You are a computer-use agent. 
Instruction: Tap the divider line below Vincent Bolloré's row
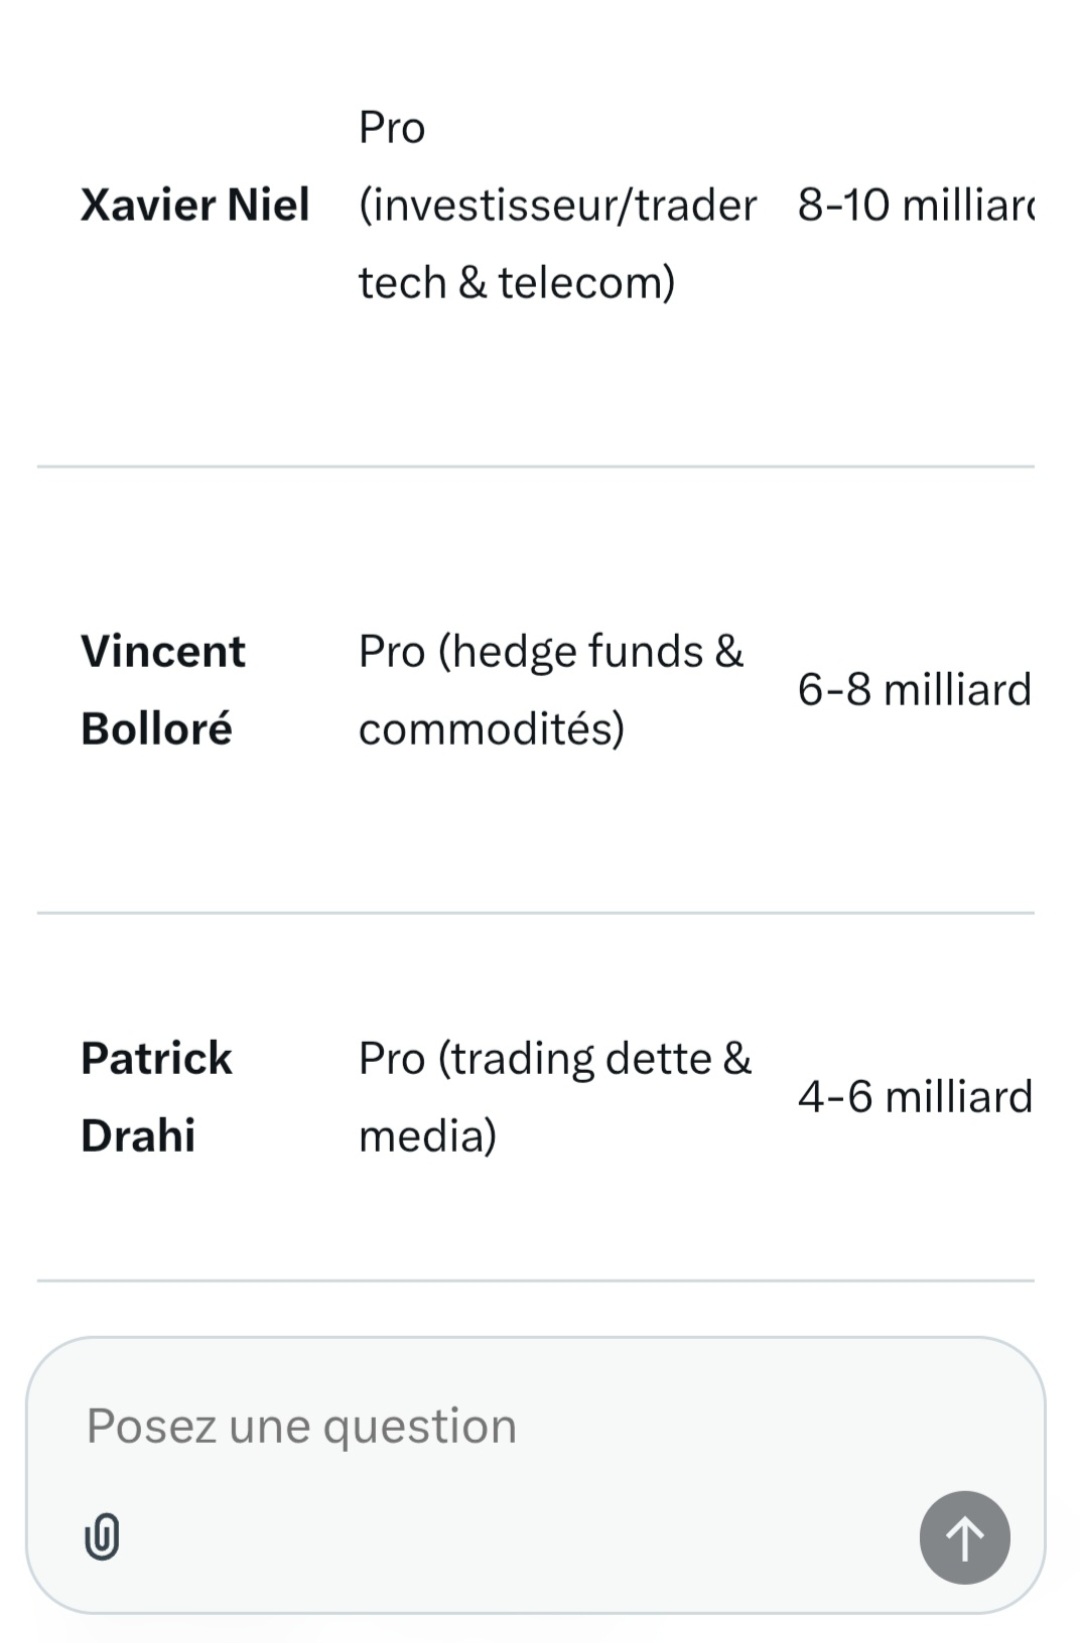(536, 913)
